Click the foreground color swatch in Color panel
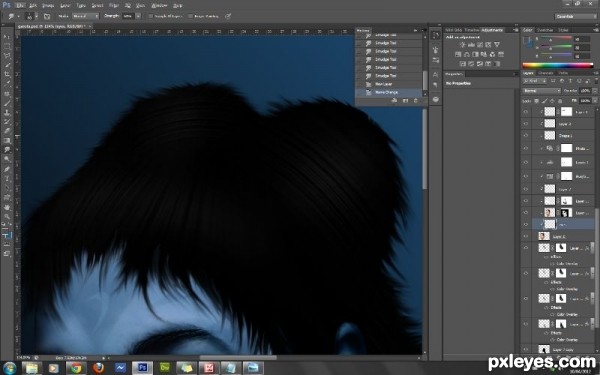The width and height of the screenshot is (600, 375). pos(526,40)
